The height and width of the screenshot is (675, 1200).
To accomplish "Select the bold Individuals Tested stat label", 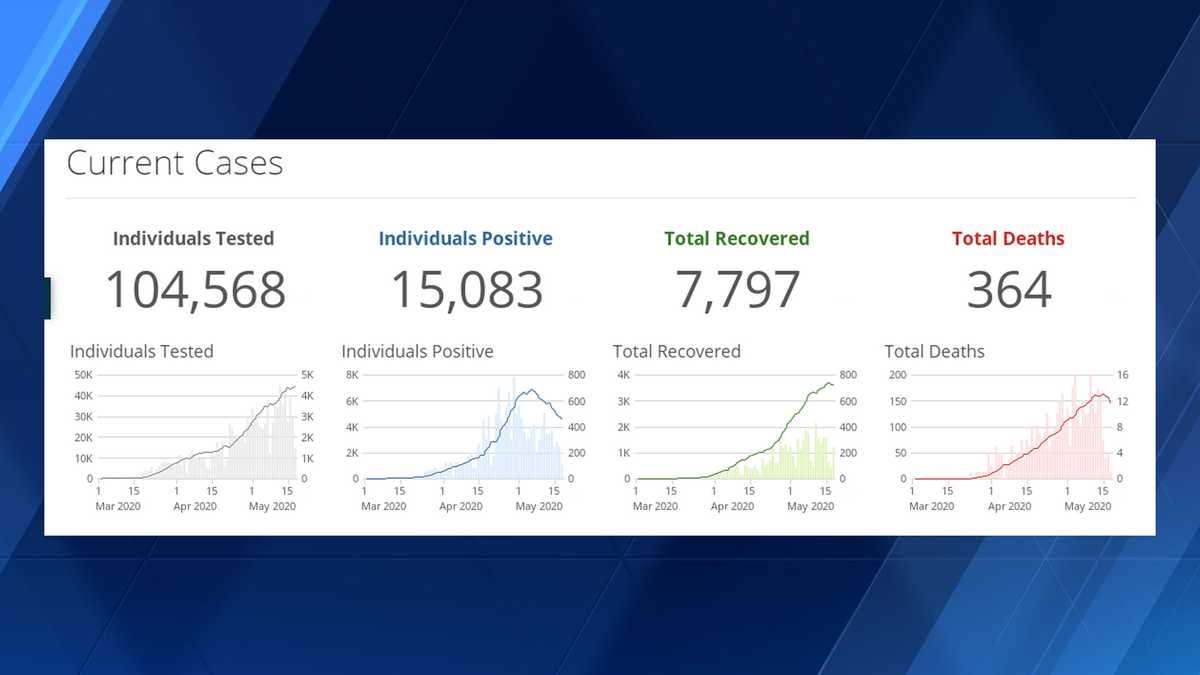I will coord(193,239).
